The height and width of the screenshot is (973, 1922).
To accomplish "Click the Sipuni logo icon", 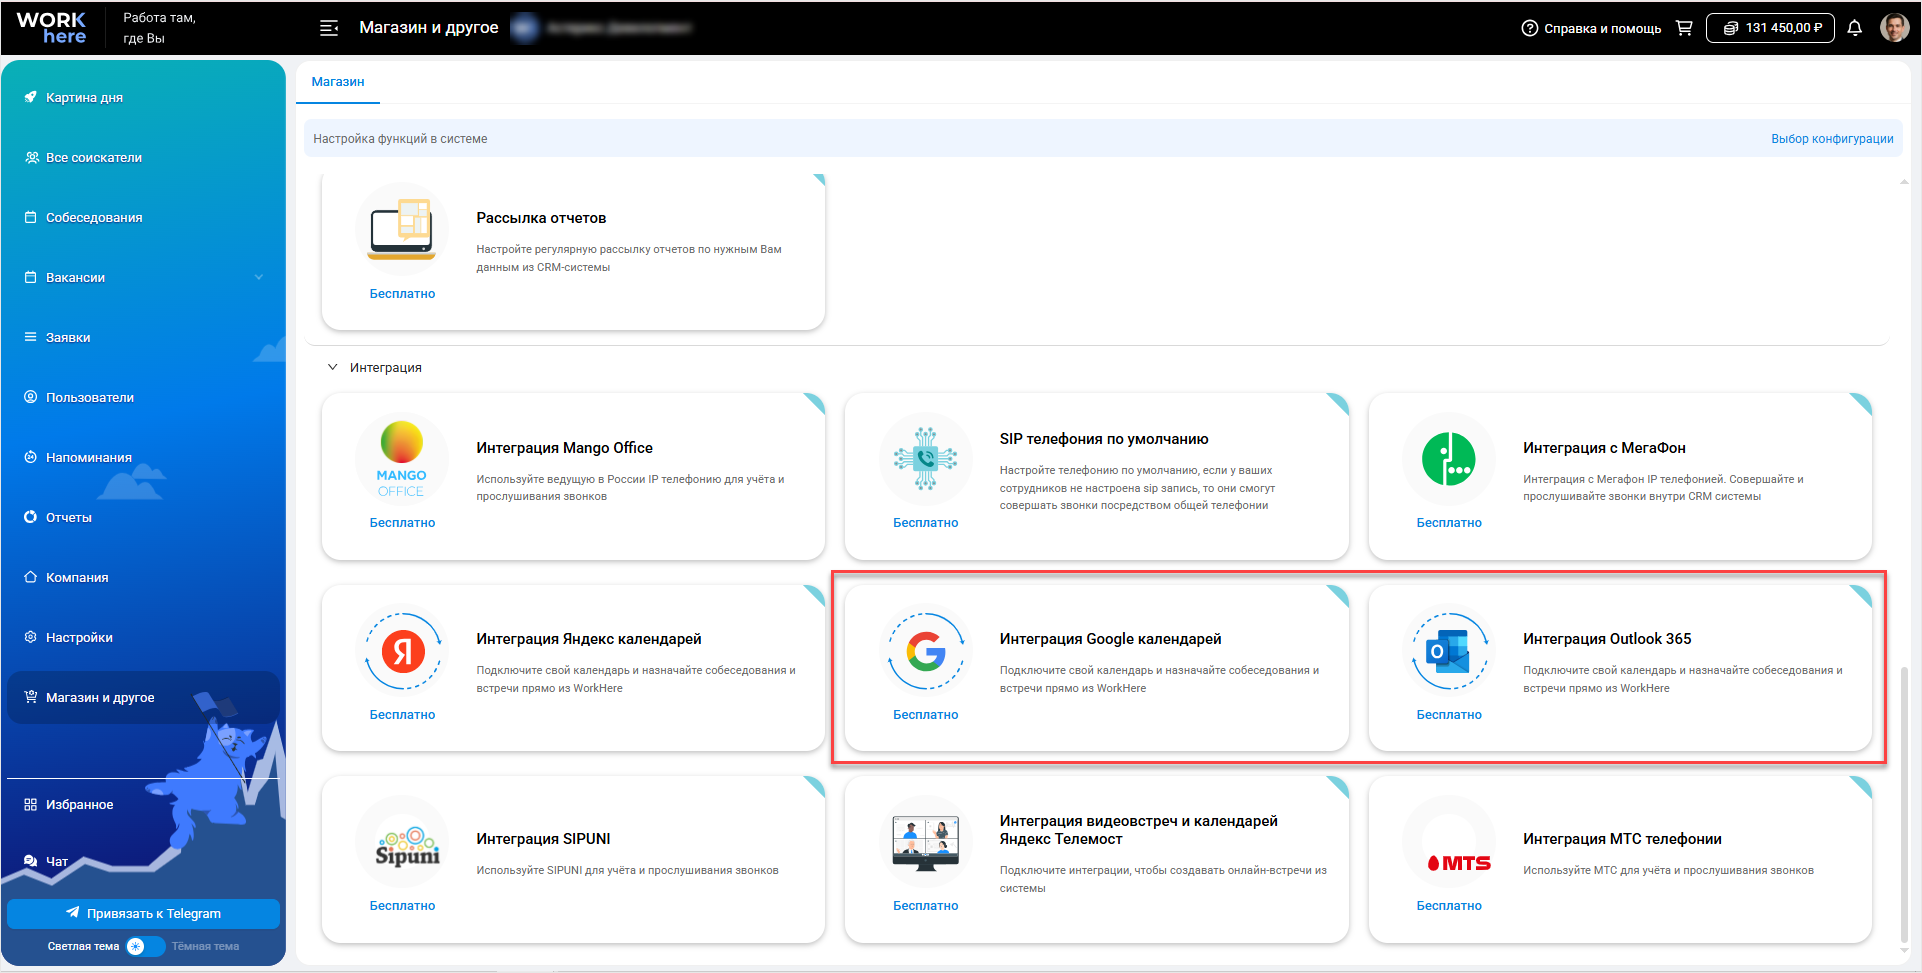I will pos(407,845).
